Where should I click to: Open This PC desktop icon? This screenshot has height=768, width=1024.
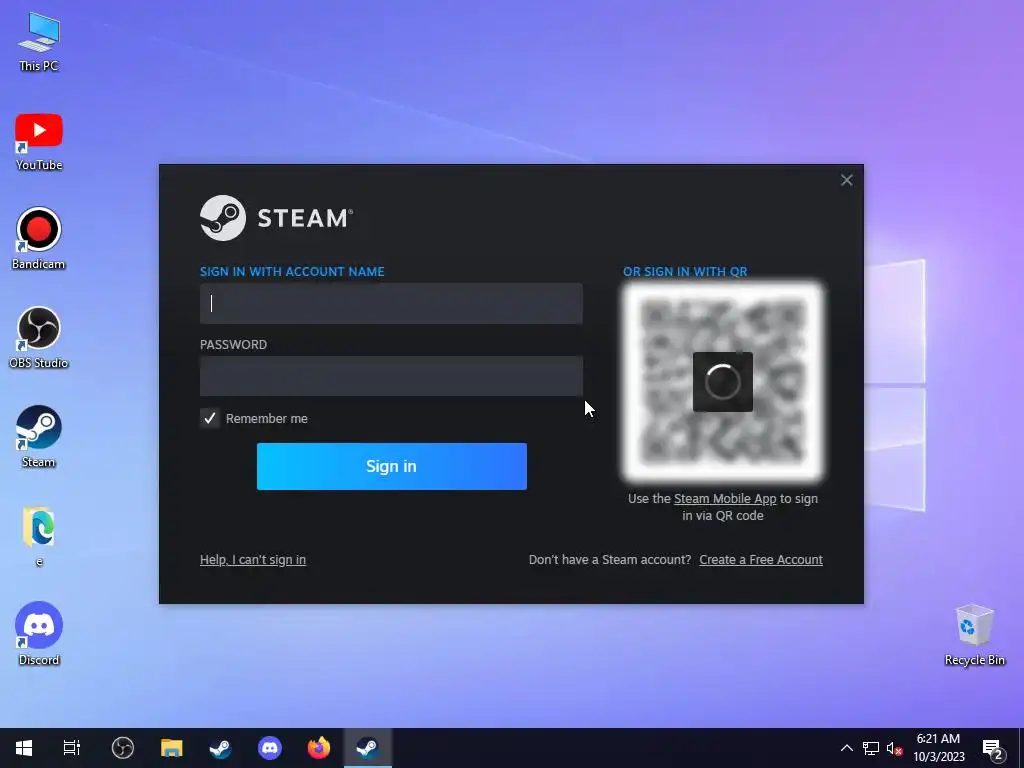click(39, 40)
